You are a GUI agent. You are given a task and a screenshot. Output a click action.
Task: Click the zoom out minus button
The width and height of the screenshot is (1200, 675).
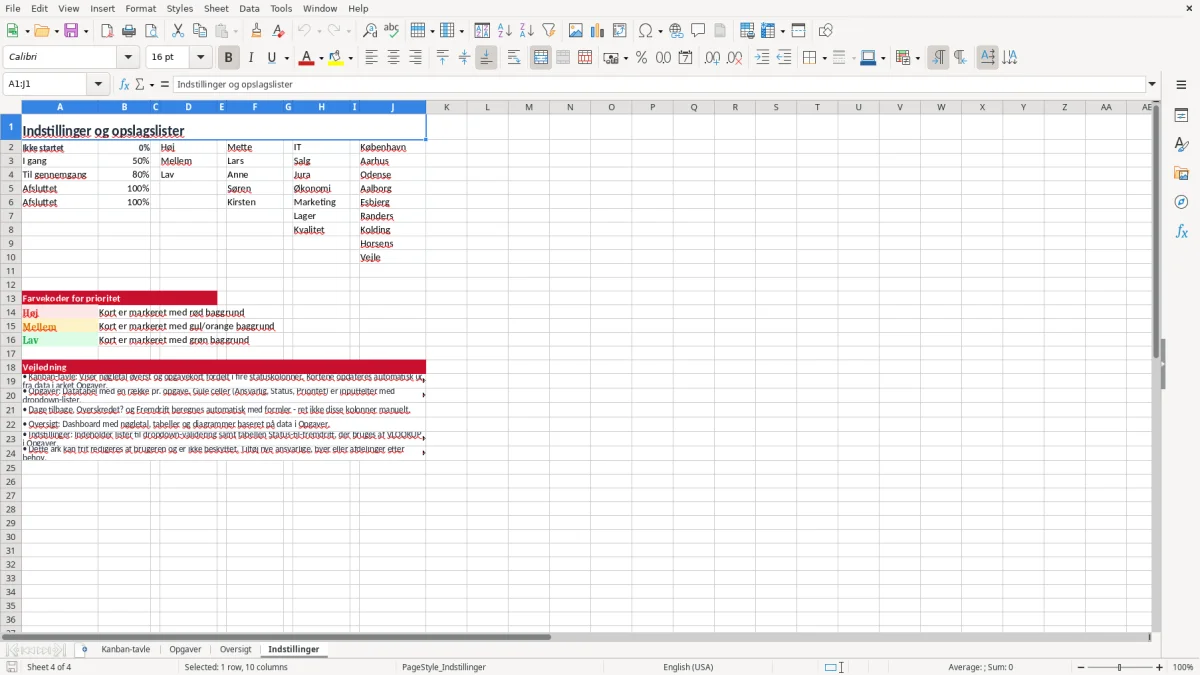[1079, 667]
